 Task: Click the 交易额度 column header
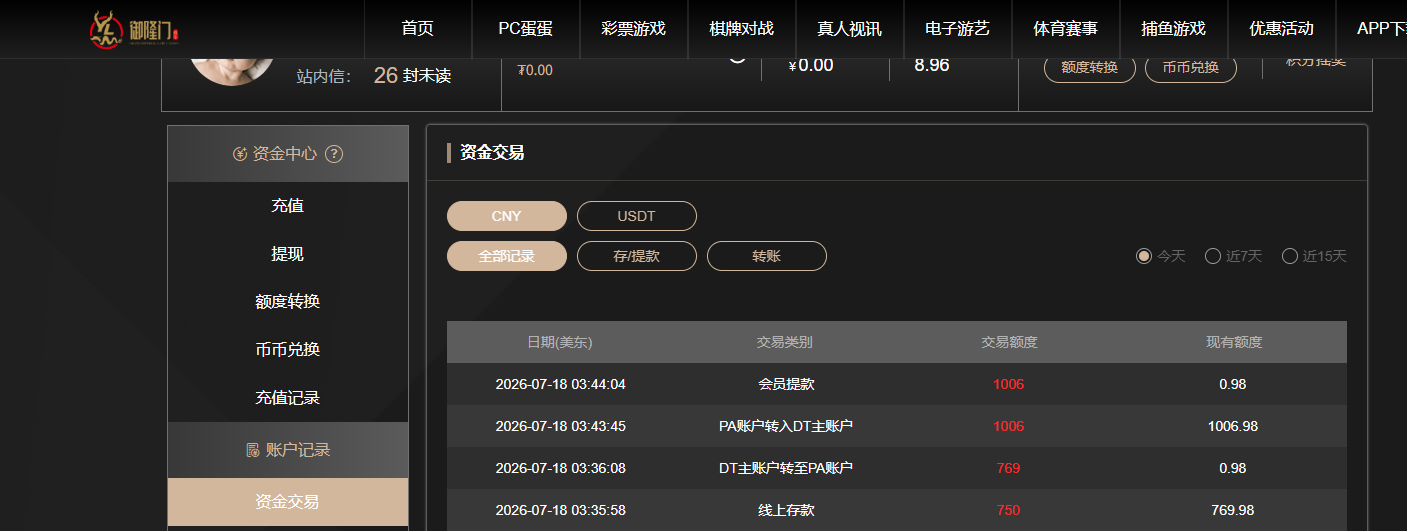click(1010, 342)
